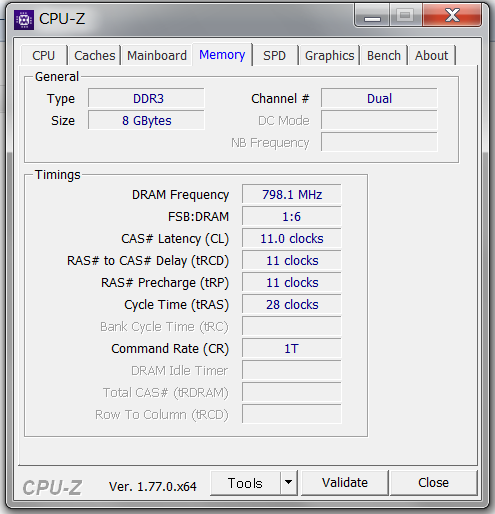Click the empty NB Frequency field

coord(379,143)
